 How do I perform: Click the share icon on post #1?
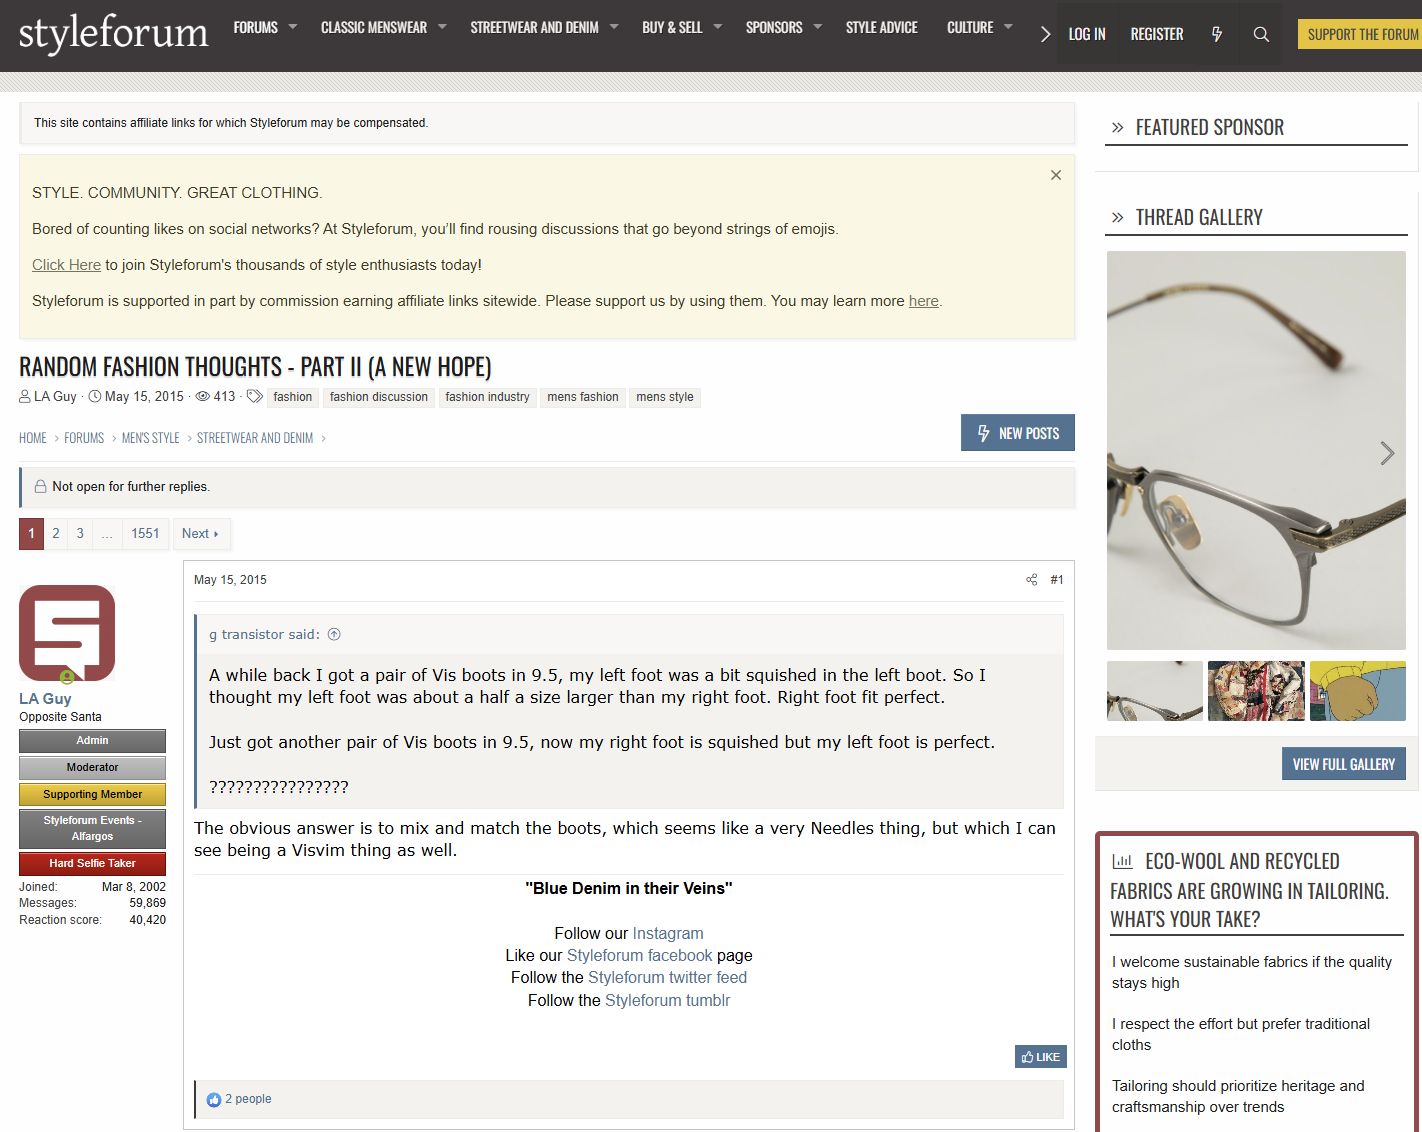pyautogui.click(x=1031, y=580)
